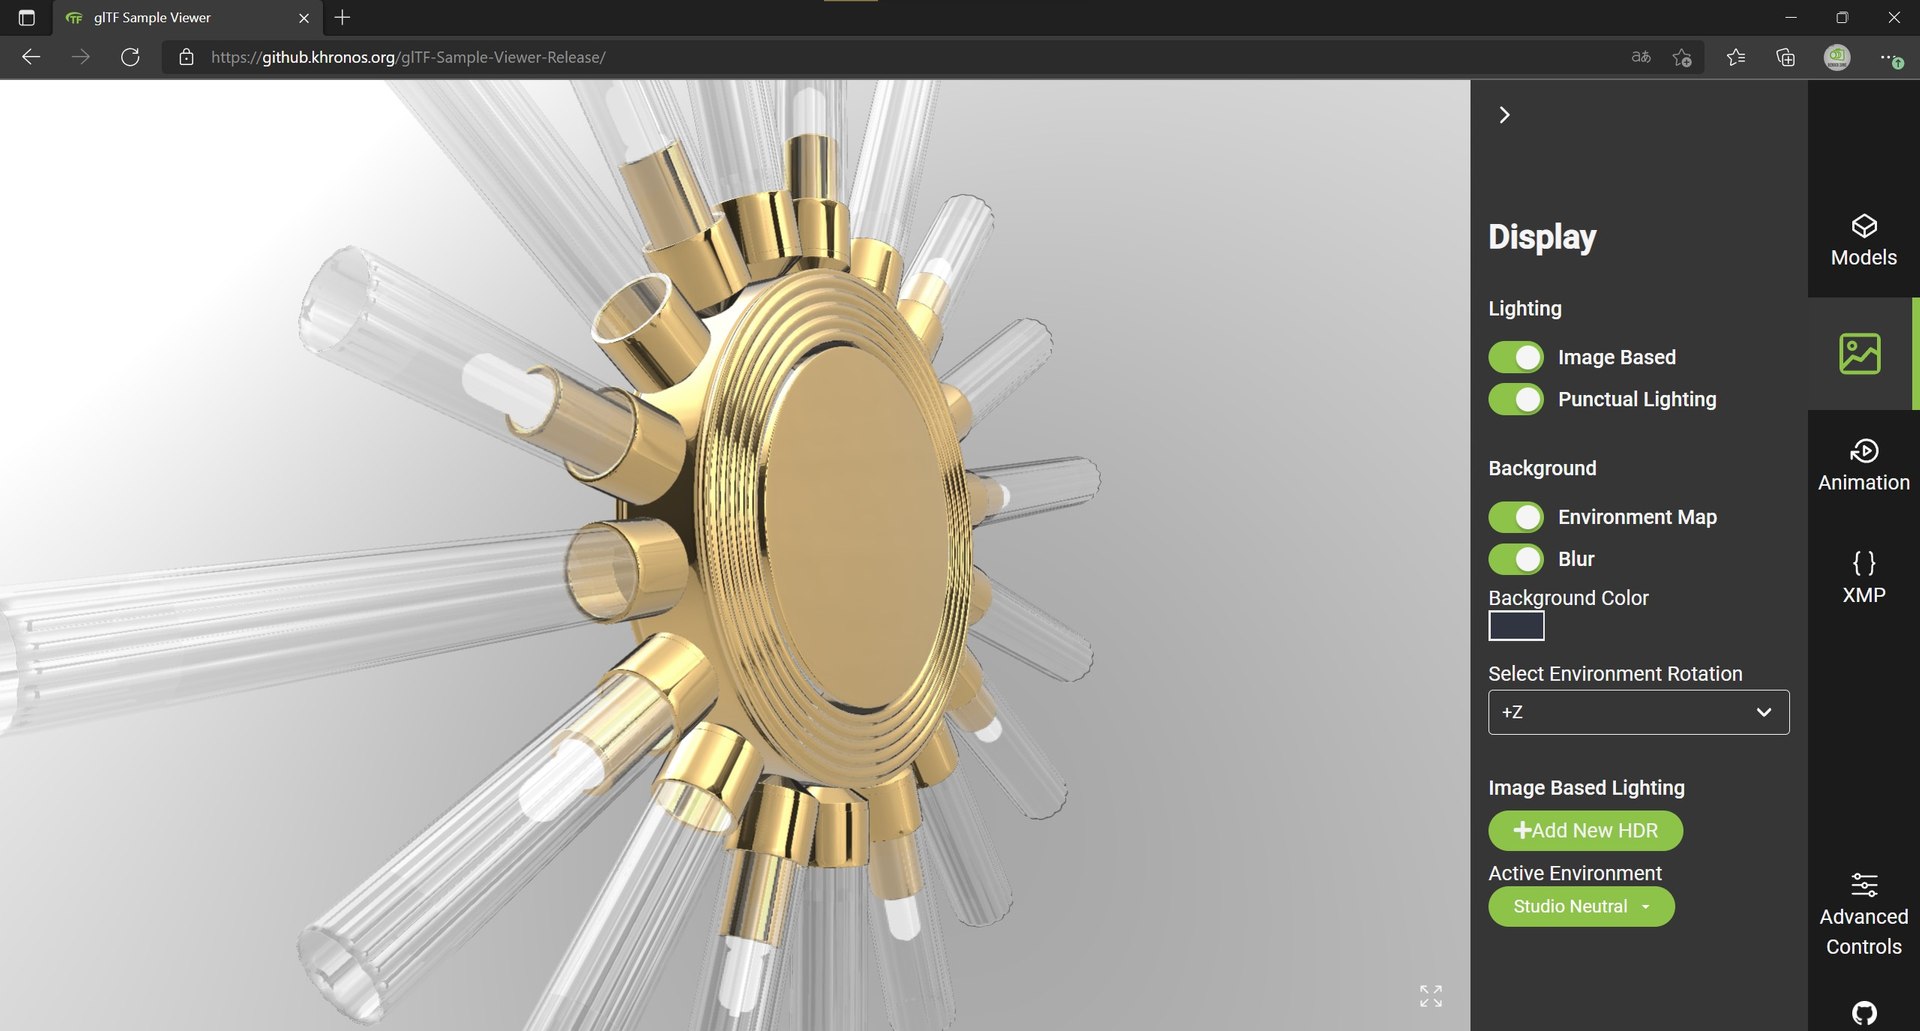The height and width of the screenshot is (1031, 1920).
Task: Minimize the browser window
Action: tap(1791, 17)
